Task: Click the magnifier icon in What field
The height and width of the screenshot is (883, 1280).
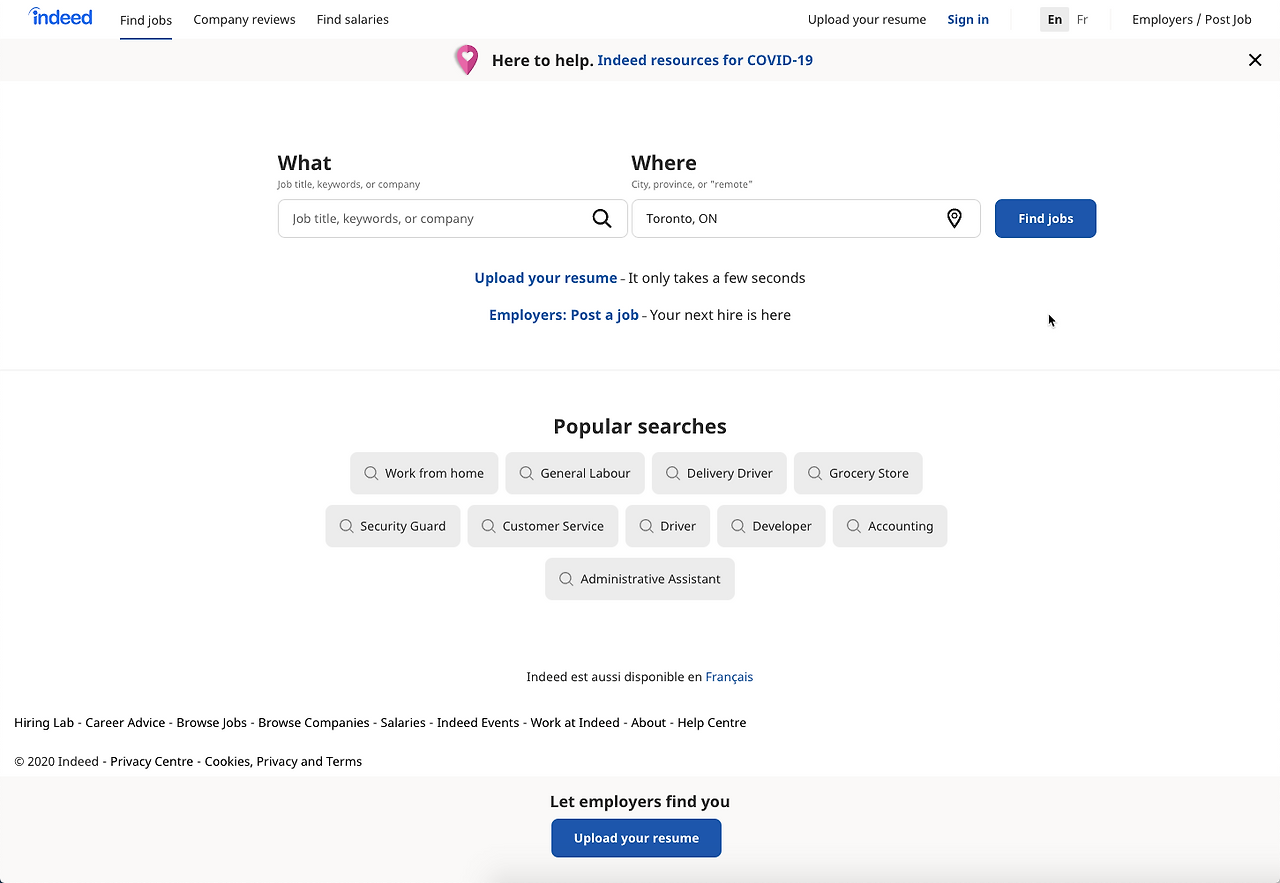Action: pos(602,219)
